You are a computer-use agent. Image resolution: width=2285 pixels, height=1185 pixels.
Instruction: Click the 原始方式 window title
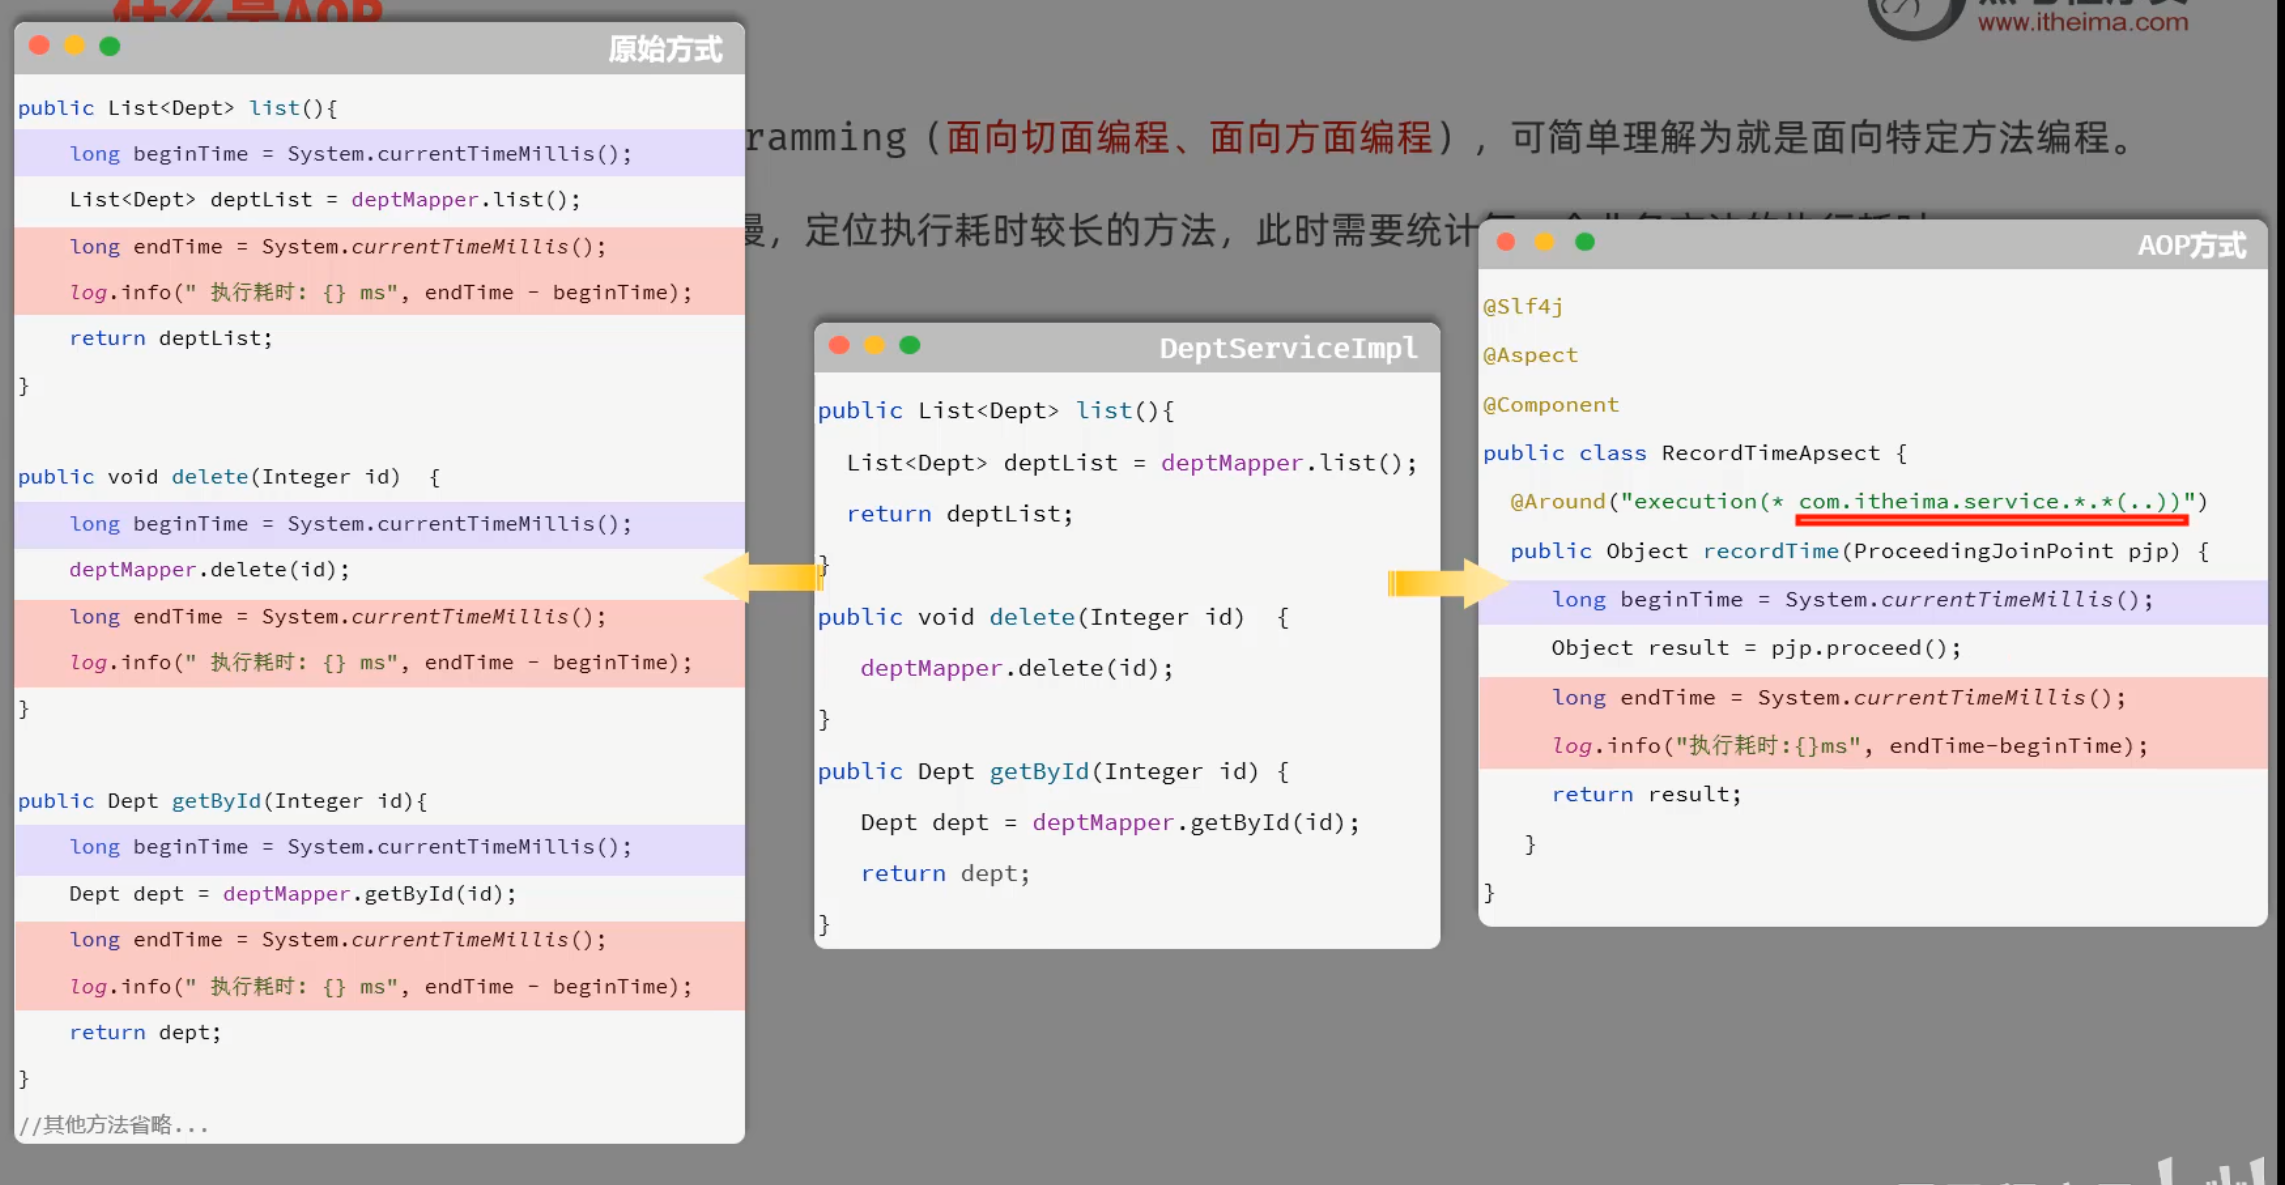tap(665, 49)
